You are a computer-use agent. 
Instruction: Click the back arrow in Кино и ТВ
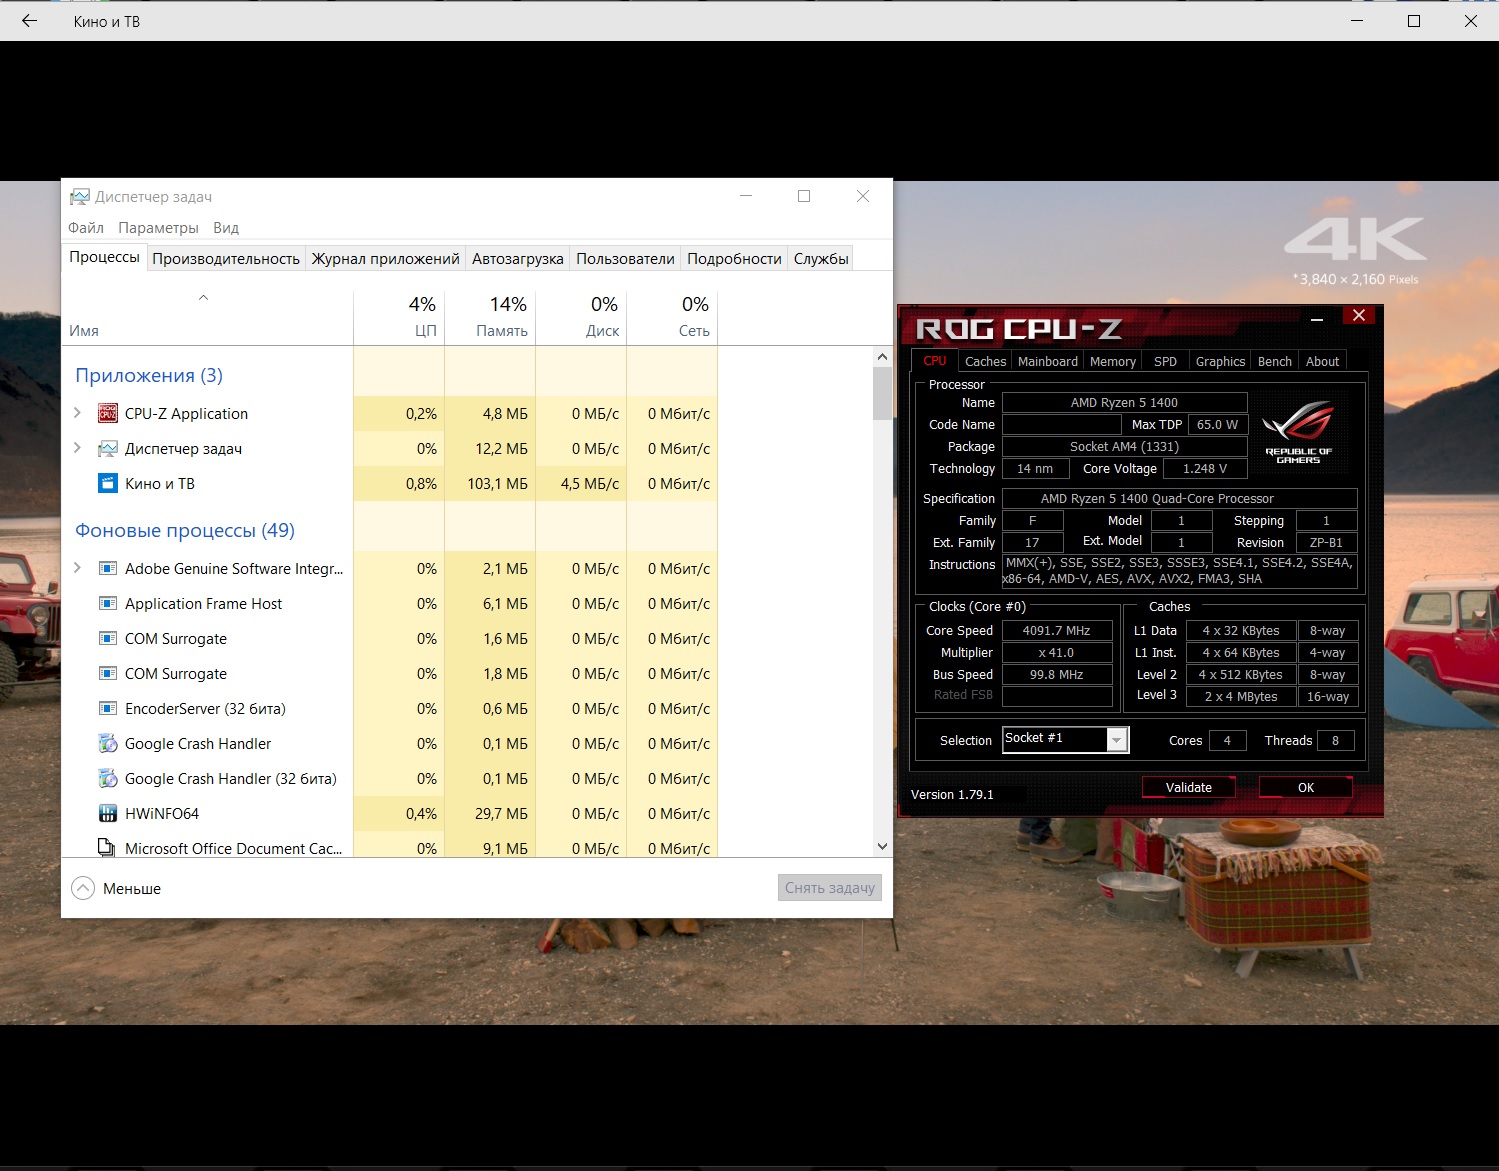click(29, 21)
